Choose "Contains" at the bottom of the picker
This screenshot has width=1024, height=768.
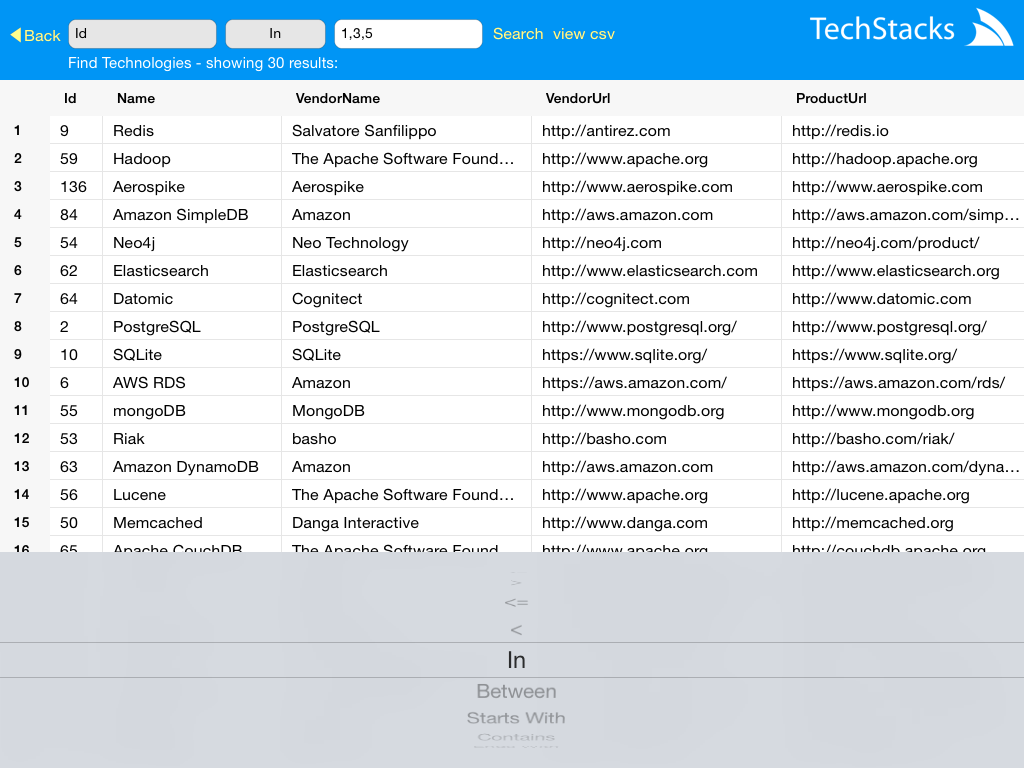[516, 740]
